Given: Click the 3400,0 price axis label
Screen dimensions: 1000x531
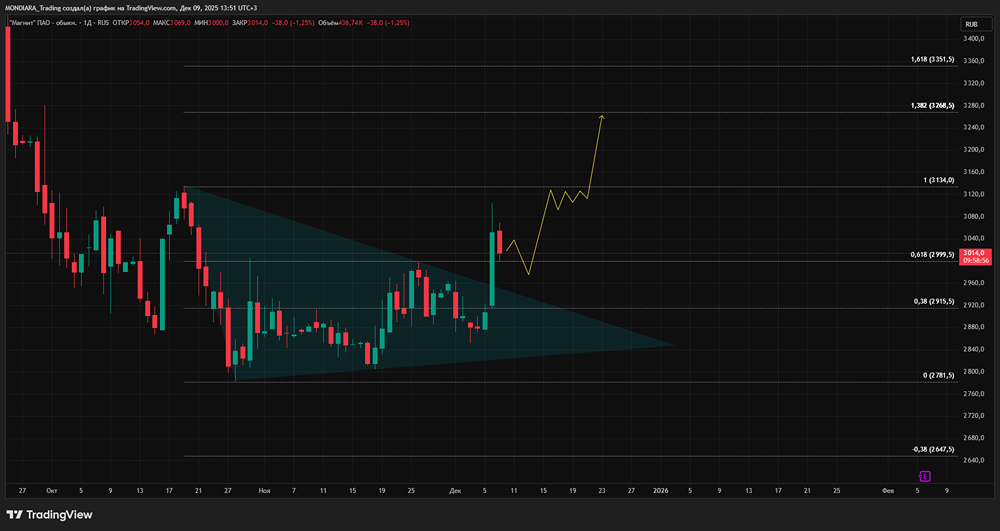Looking at the screenshot, I should click(x=975, y=39).
